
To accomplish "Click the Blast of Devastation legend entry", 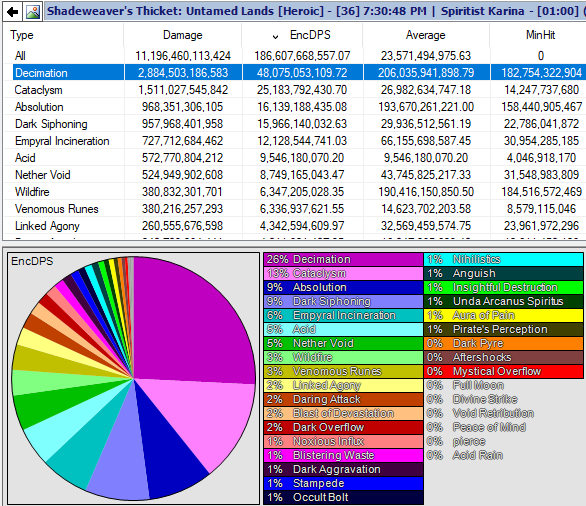I will tap(343, 413).
